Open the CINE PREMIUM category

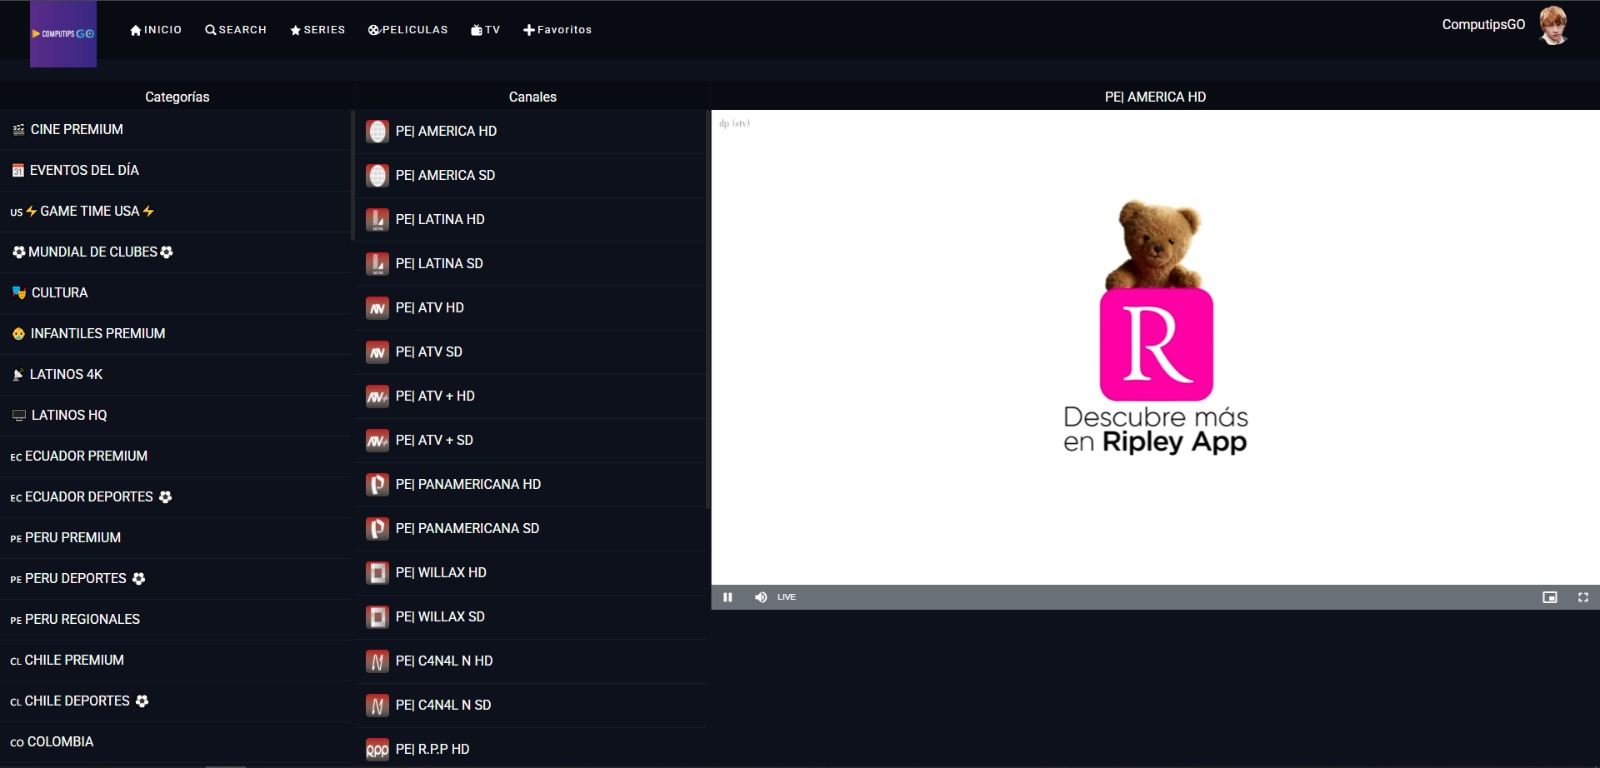tap(76, 130)
